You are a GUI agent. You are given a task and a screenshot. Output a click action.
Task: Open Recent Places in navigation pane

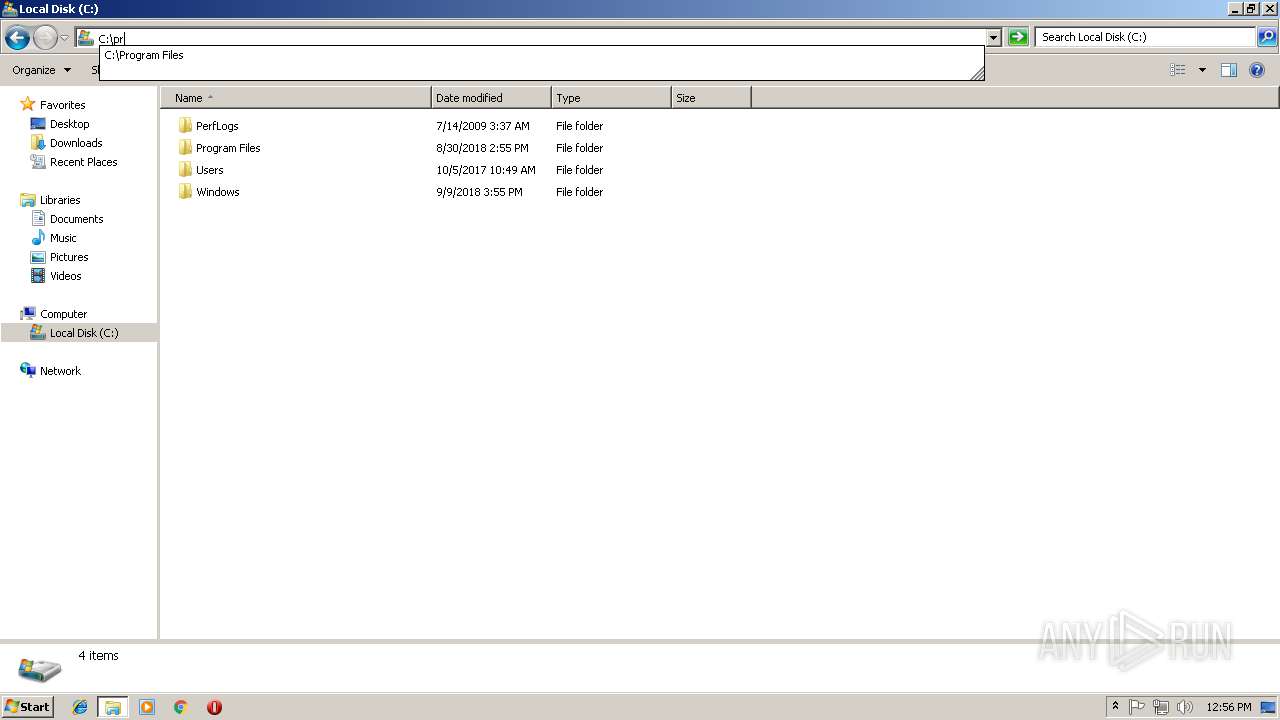pos(83,162)
